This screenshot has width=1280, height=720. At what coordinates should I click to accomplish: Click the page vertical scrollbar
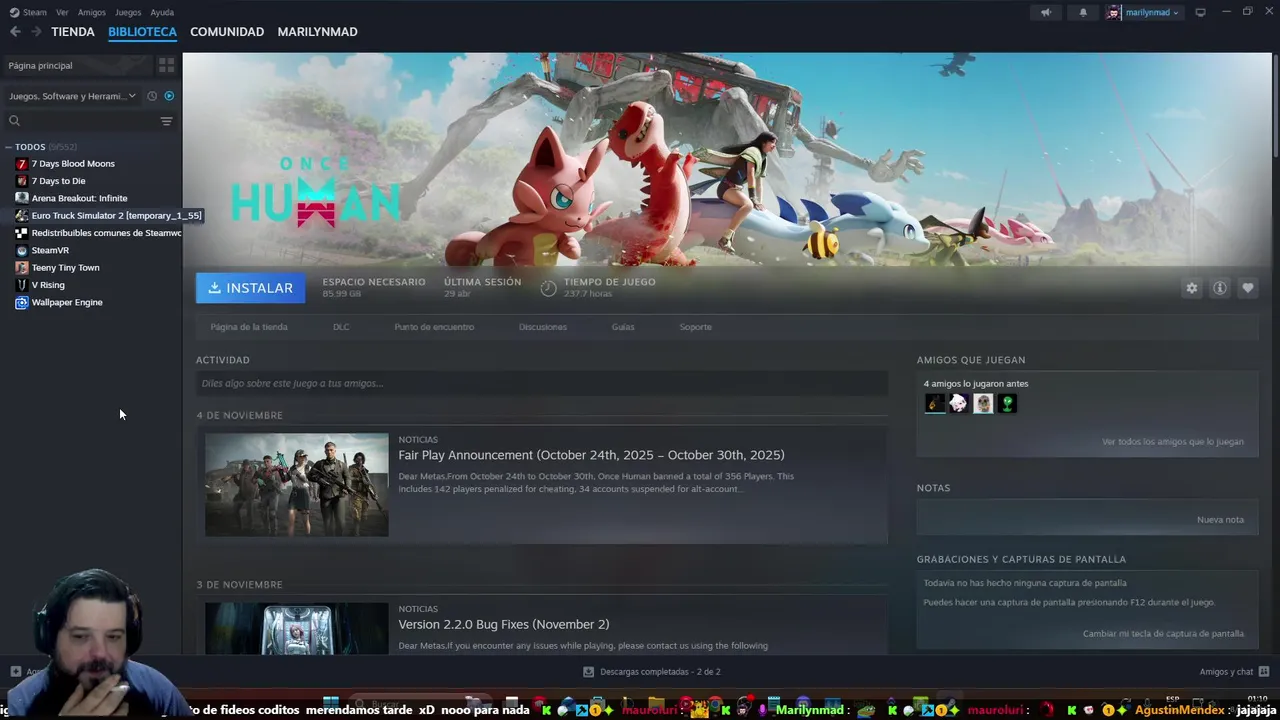click(x=1276, y=104)
